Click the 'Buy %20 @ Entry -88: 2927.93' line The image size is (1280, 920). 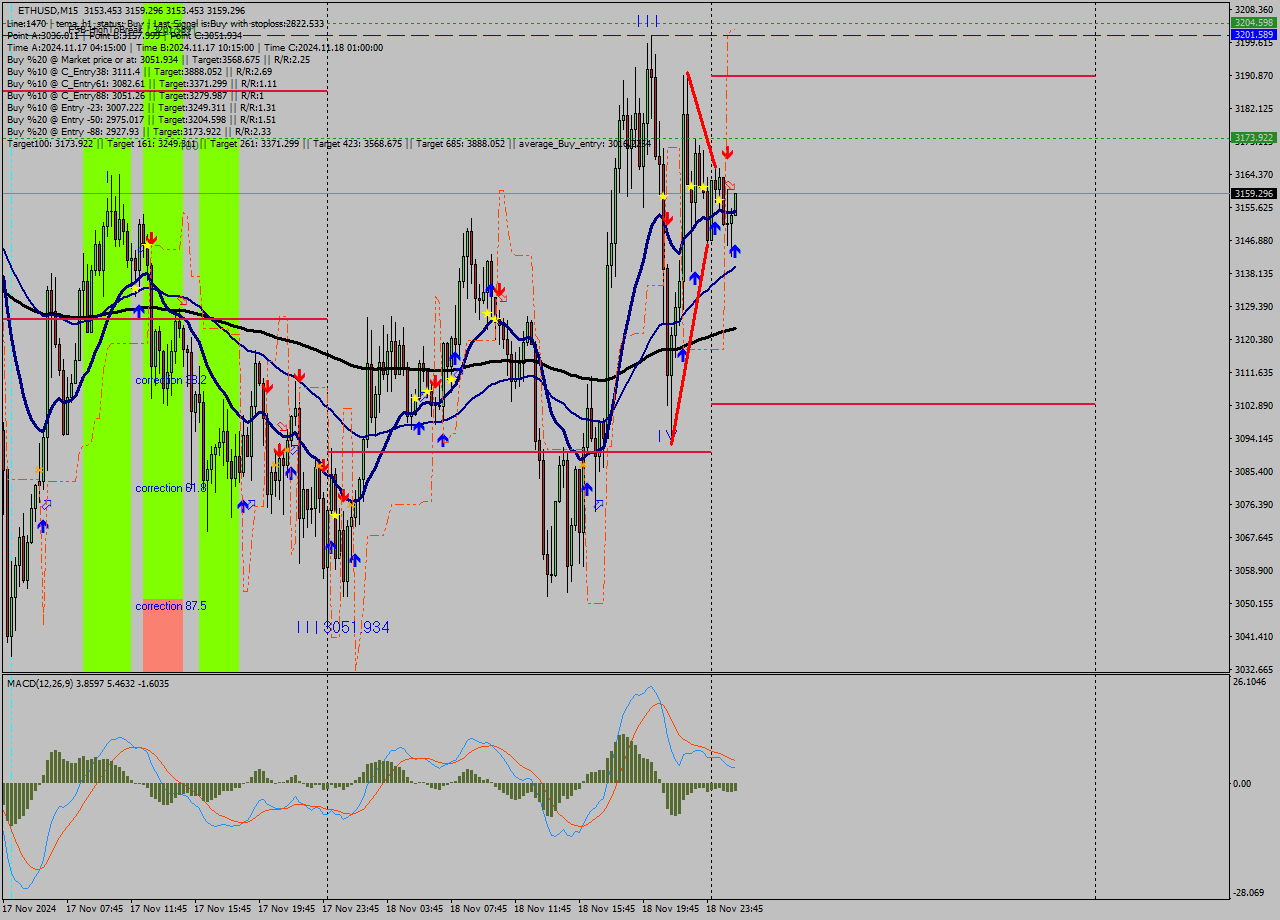(x=139, y=131)
